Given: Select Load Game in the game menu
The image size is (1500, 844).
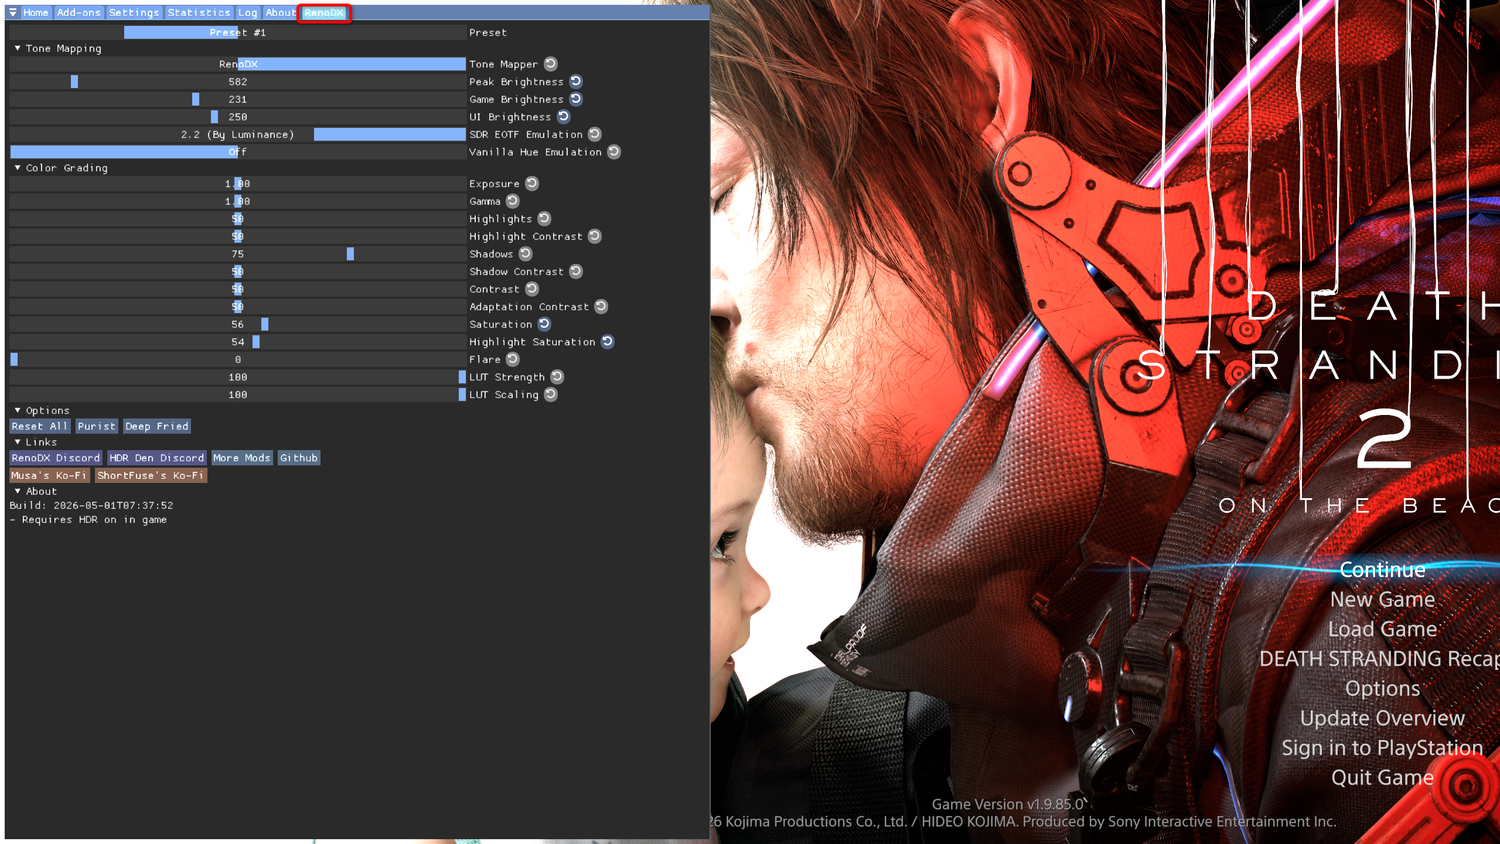Looking at the screenshot, I should [x=1383, y=629].
